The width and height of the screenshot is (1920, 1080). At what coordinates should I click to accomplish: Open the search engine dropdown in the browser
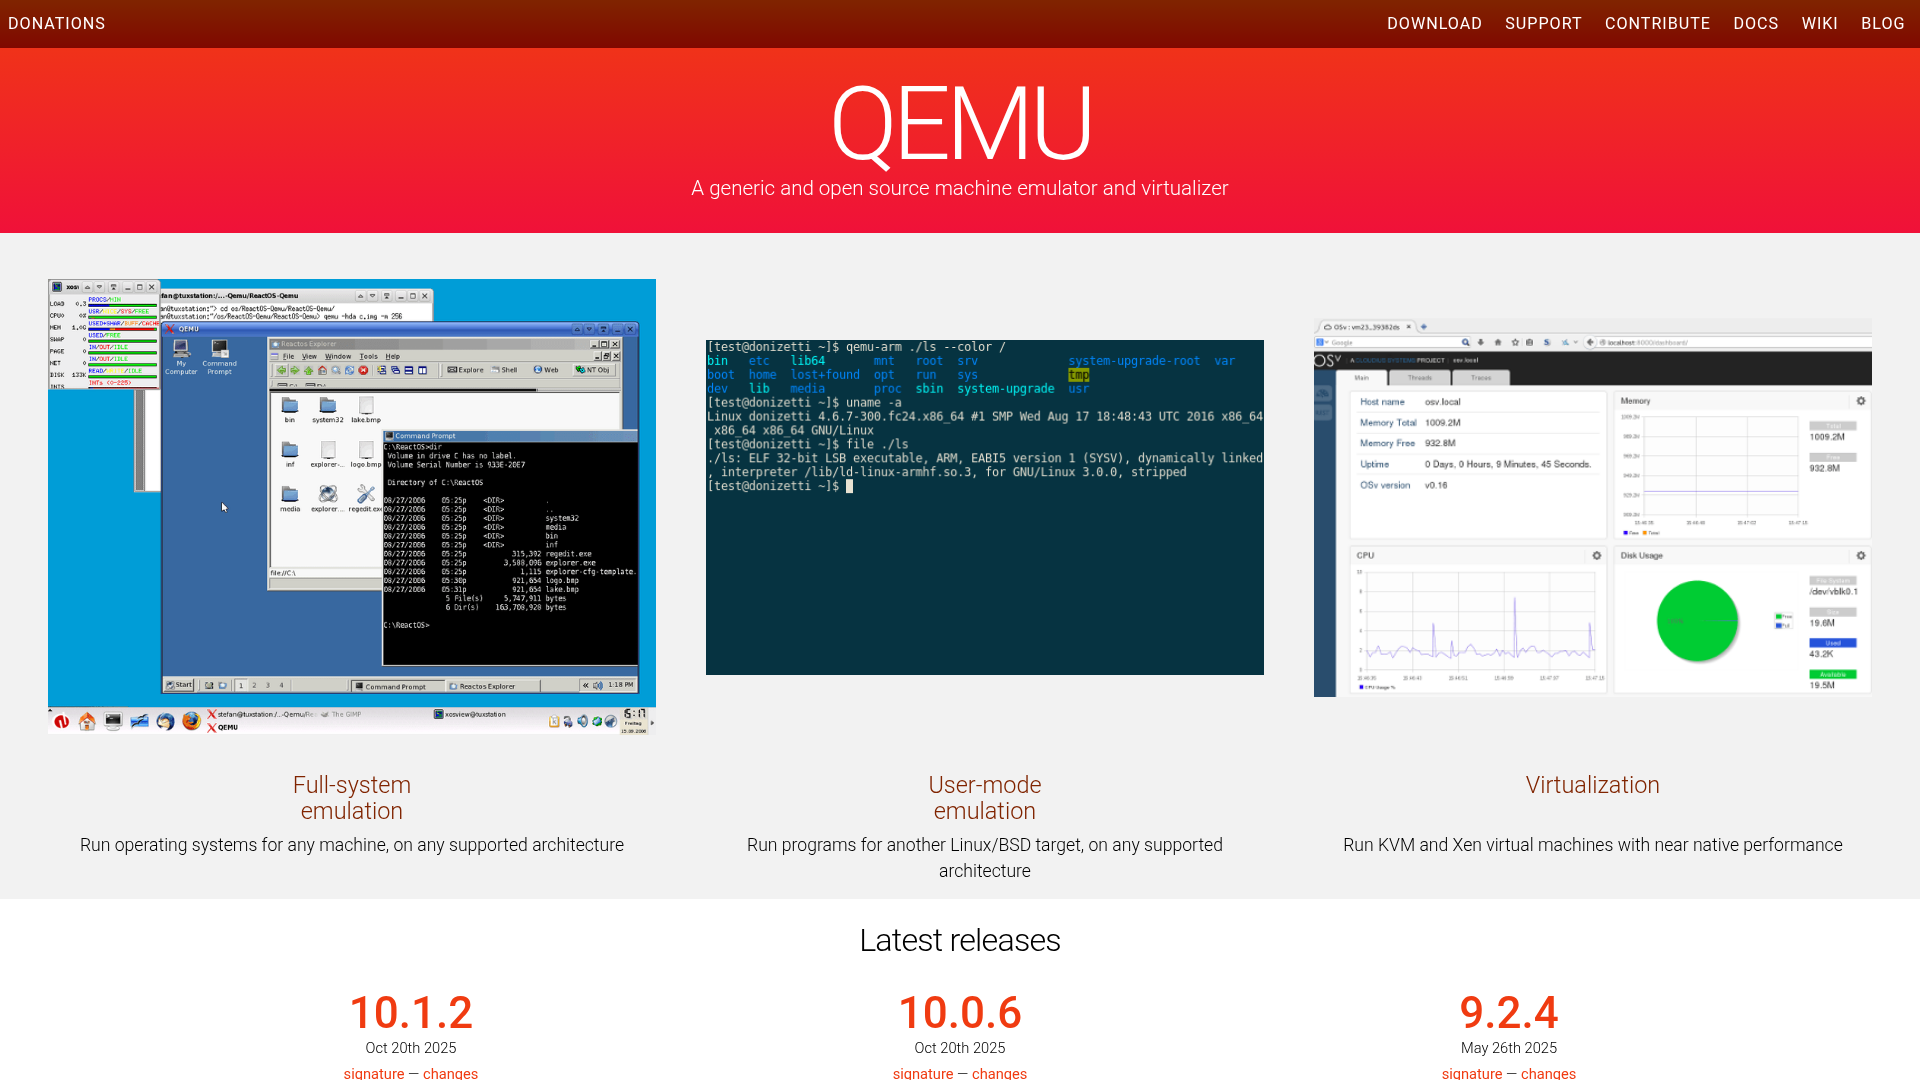coord(1324,342)
